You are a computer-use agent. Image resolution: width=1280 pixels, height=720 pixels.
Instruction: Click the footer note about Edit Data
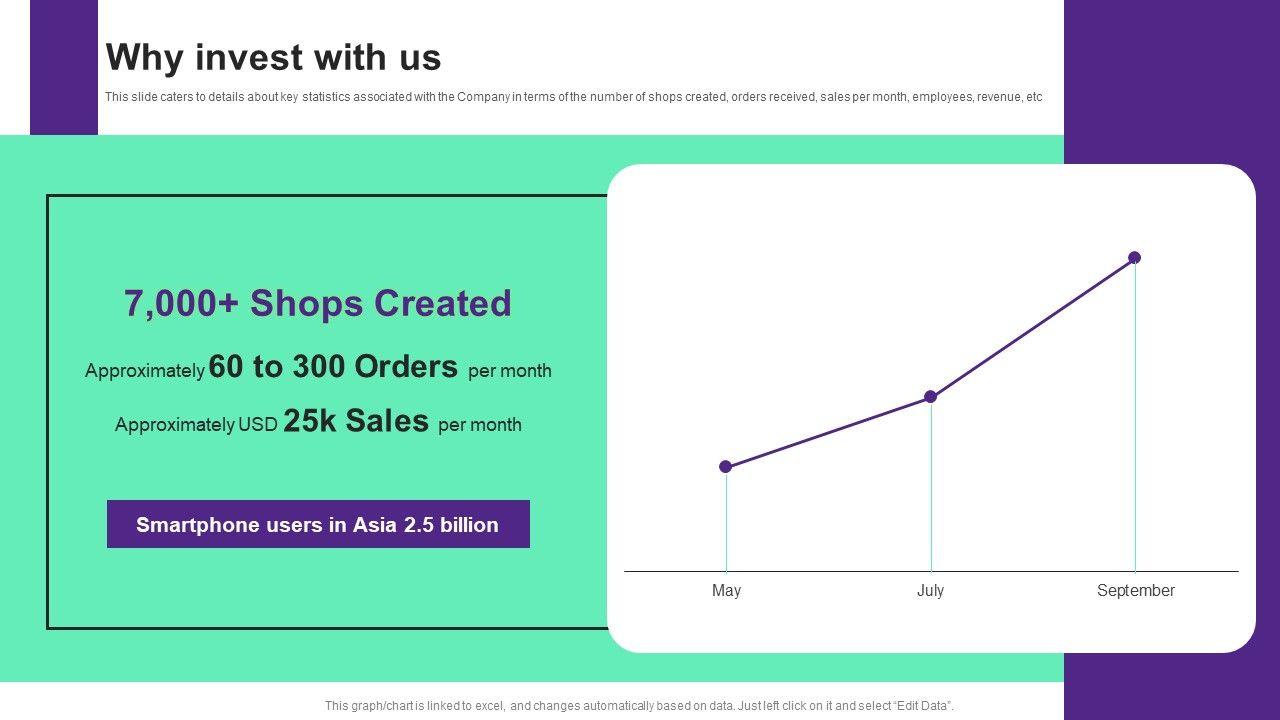[x=639, y=705]
